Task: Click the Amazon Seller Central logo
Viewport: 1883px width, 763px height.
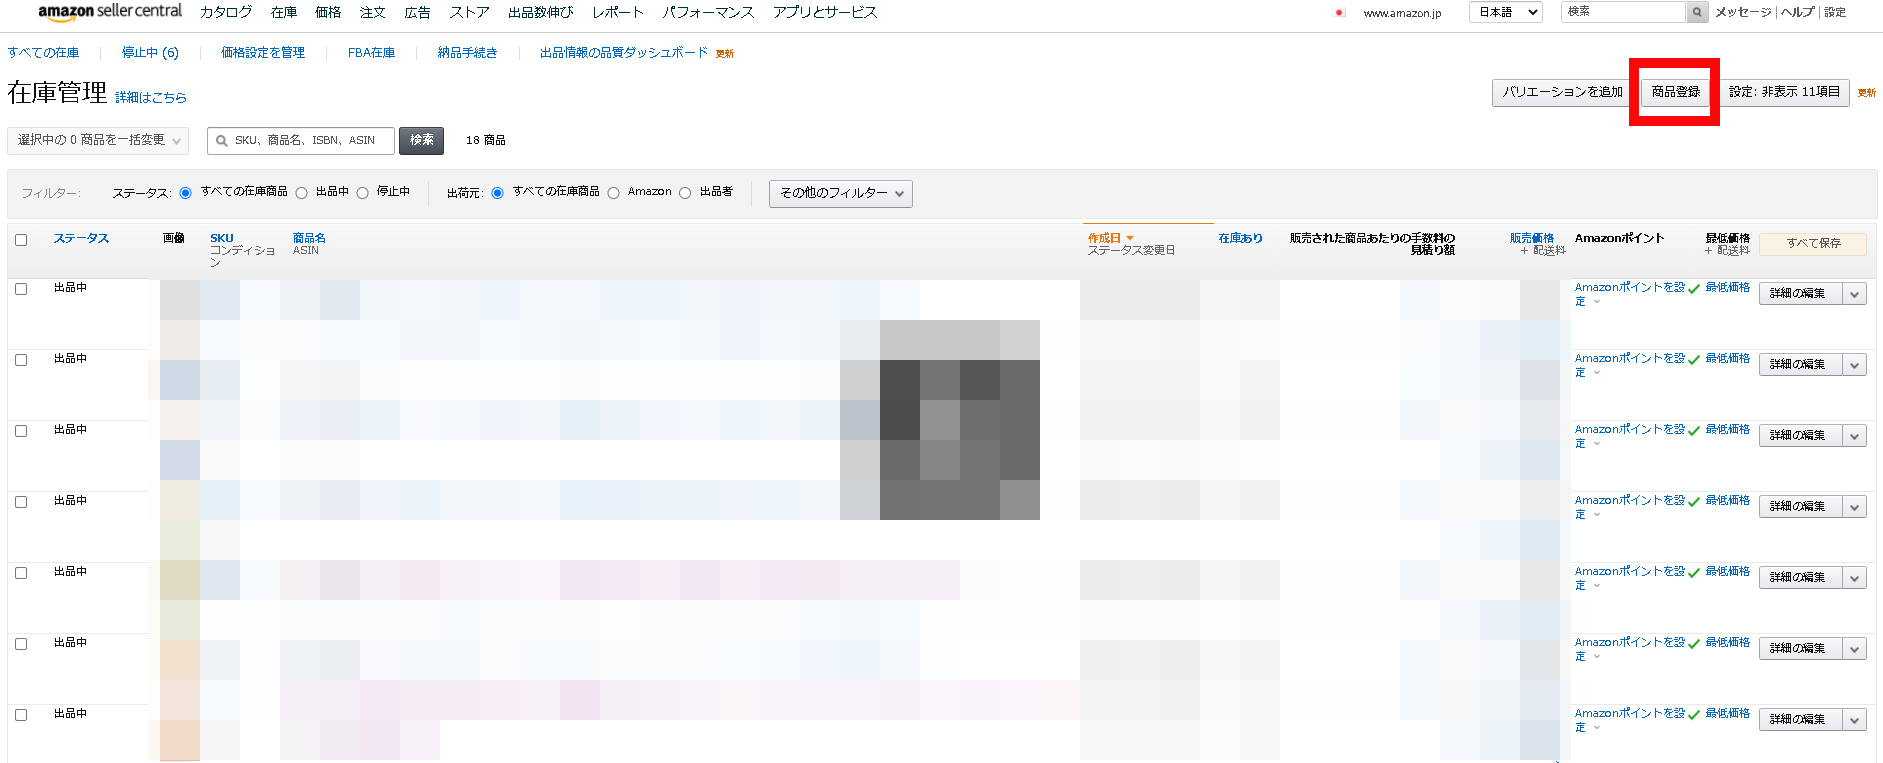Action: 110,11
